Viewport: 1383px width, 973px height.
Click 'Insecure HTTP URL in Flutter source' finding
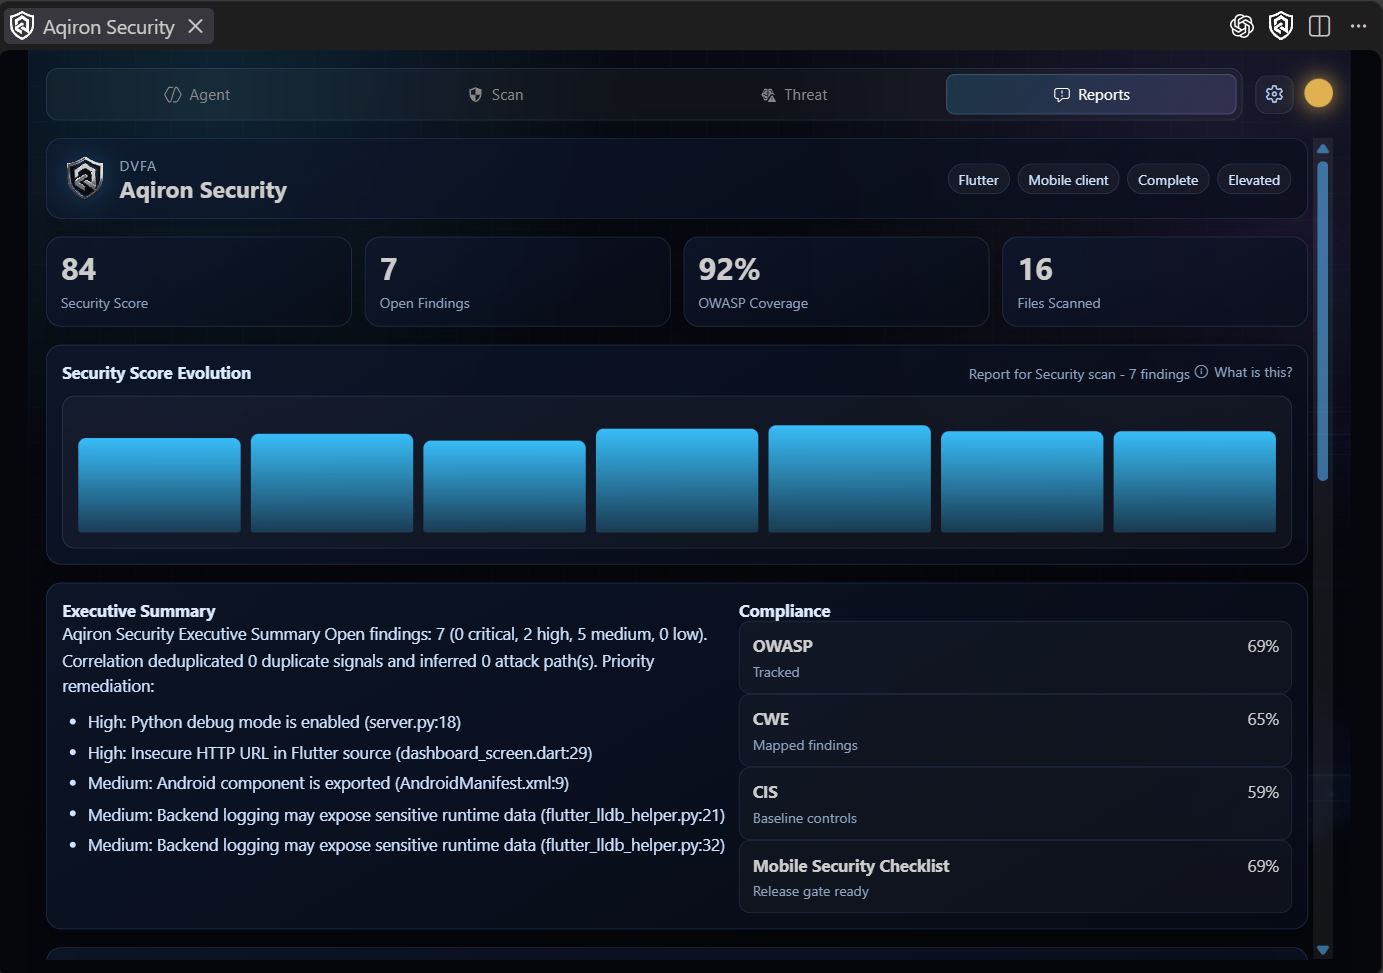point(340,753)
